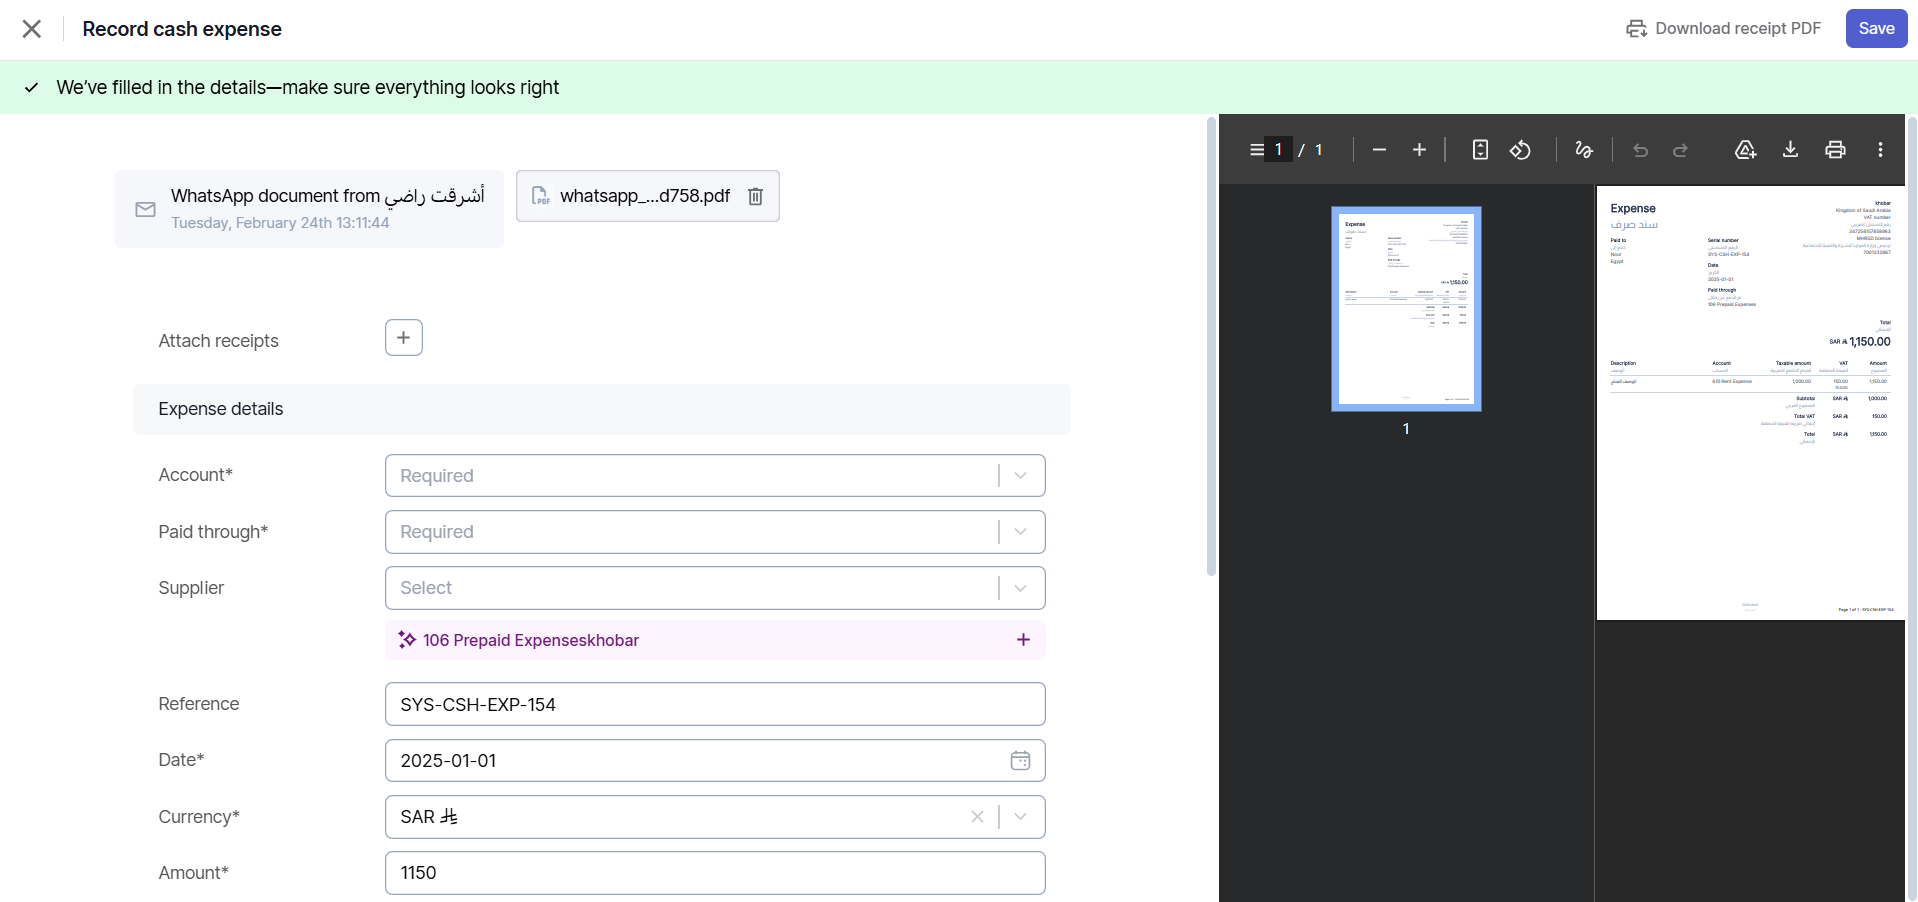Open the Supplier select dropdown

point(1020,588)
